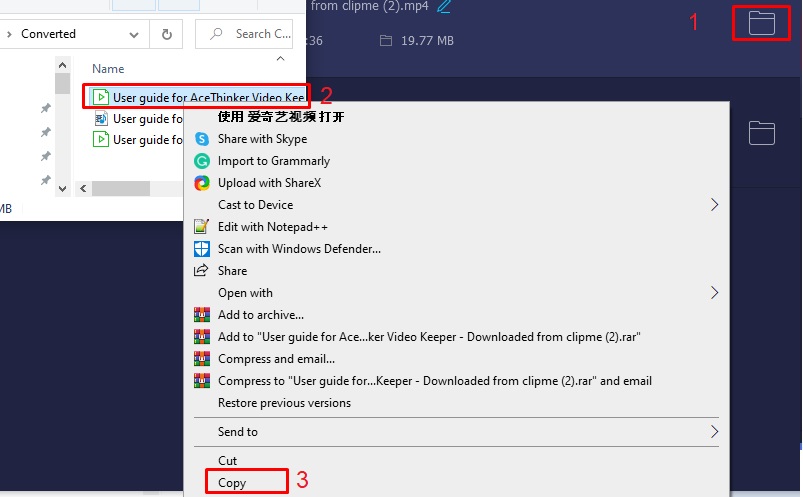Click the Windows Defender shield icon
This screenshot has width=803, height=497.
(x=202, y=249)
